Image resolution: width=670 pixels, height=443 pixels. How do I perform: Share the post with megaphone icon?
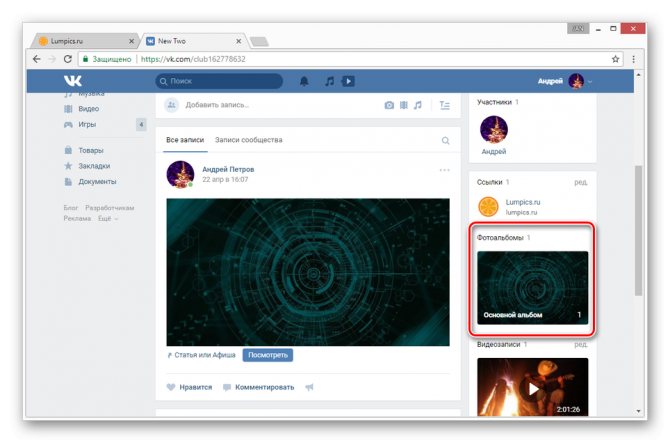pos(309,387)
